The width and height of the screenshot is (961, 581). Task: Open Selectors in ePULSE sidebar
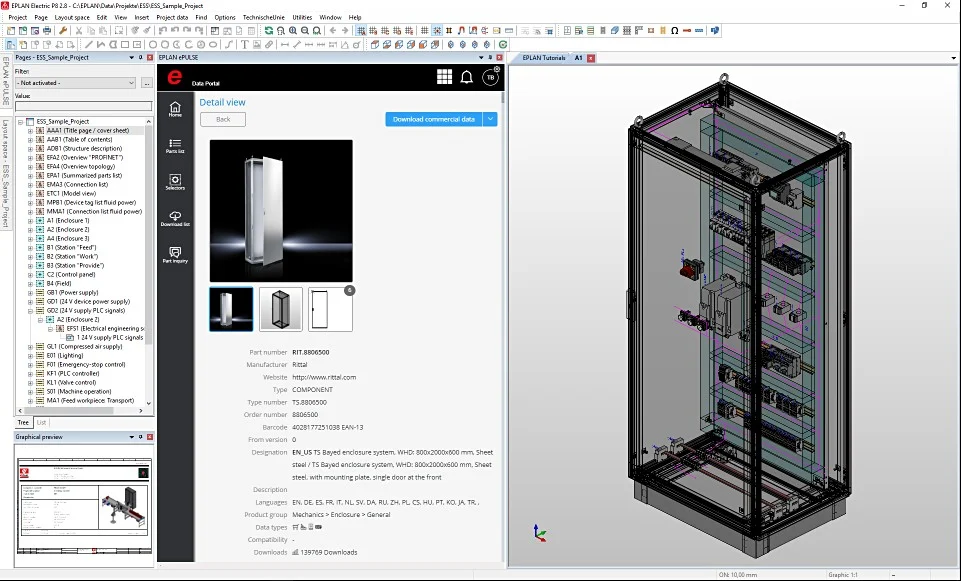click(175, 182)
